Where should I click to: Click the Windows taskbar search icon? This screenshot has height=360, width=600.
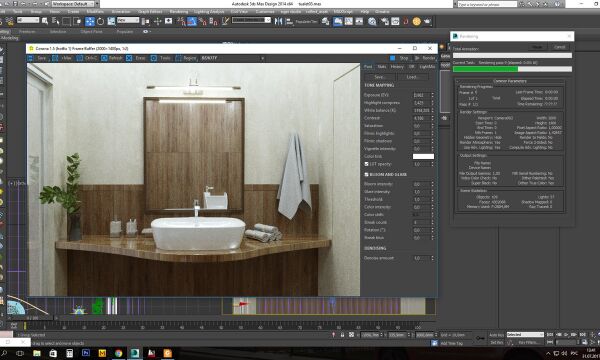pos(5,353)
